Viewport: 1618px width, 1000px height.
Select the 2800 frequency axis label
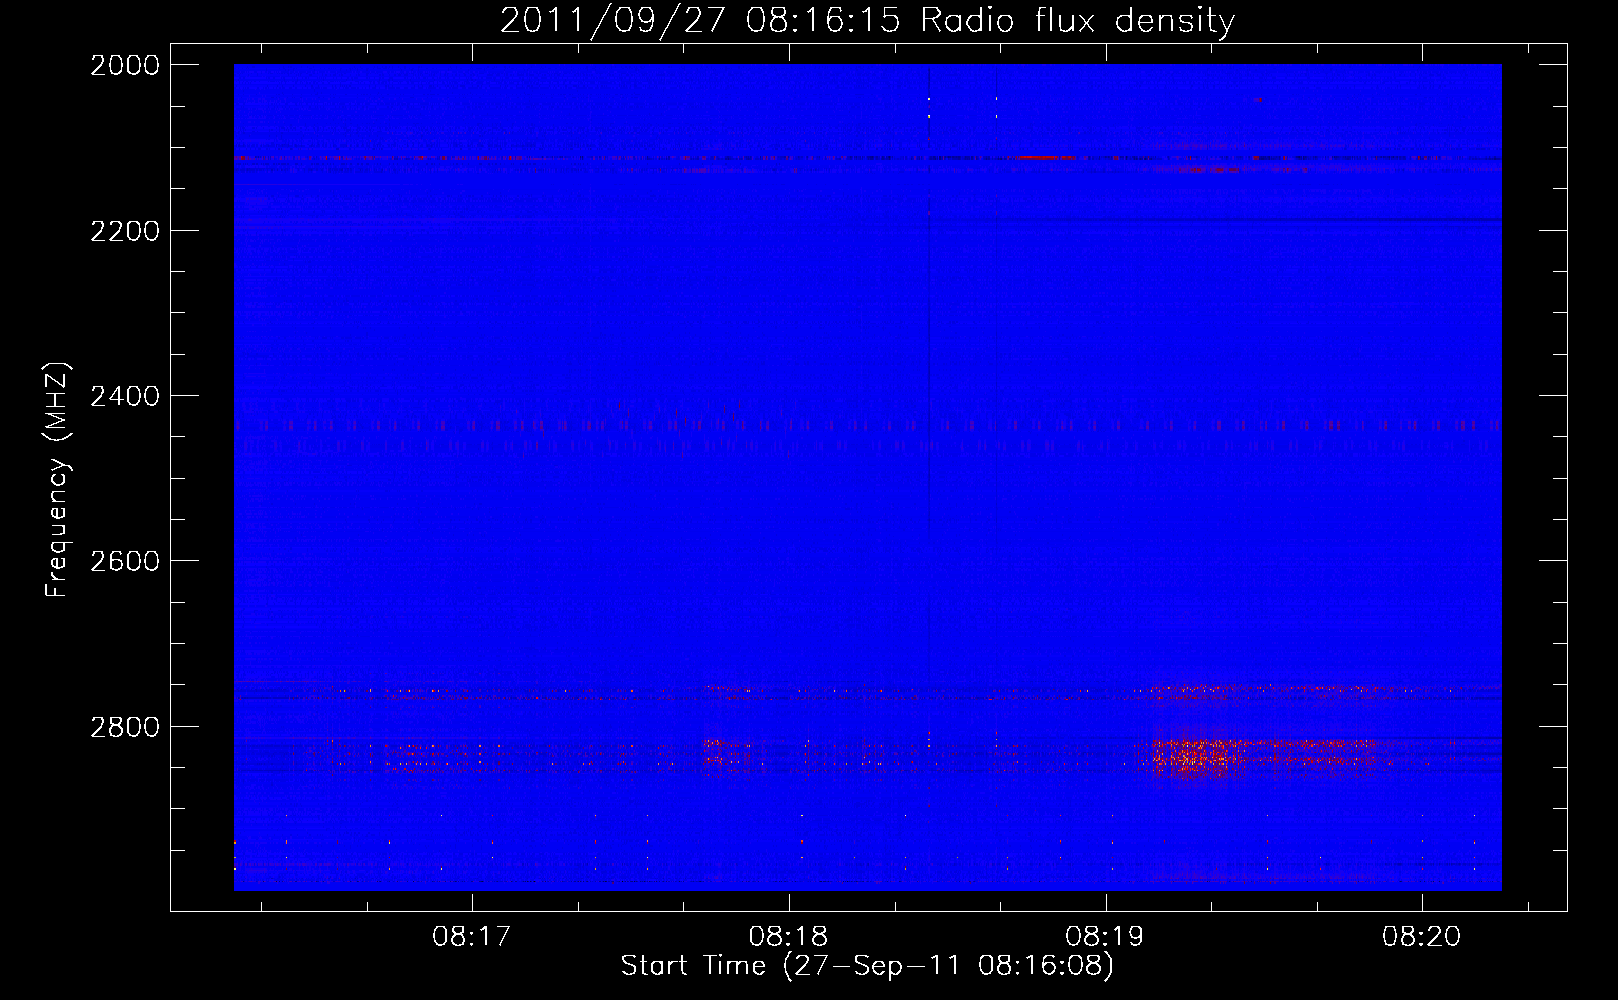(125, 727)
